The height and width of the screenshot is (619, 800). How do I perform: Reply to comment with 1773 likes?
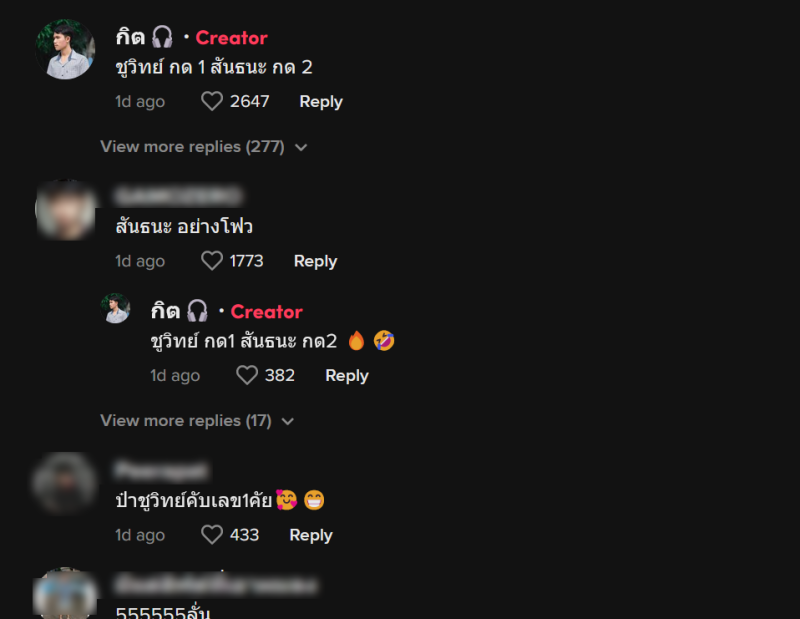pos(315,261)
